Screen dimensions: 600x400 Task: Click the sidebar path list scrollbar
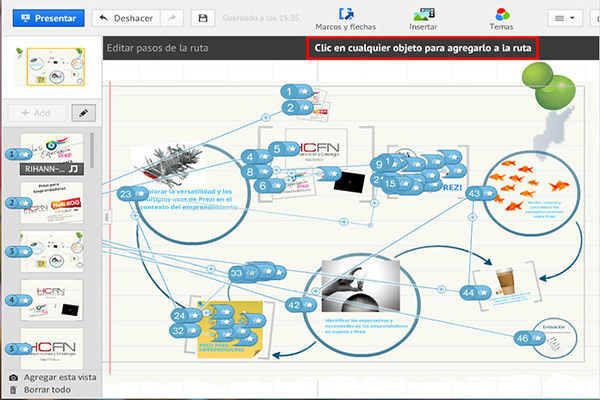[x=92, y=150]
